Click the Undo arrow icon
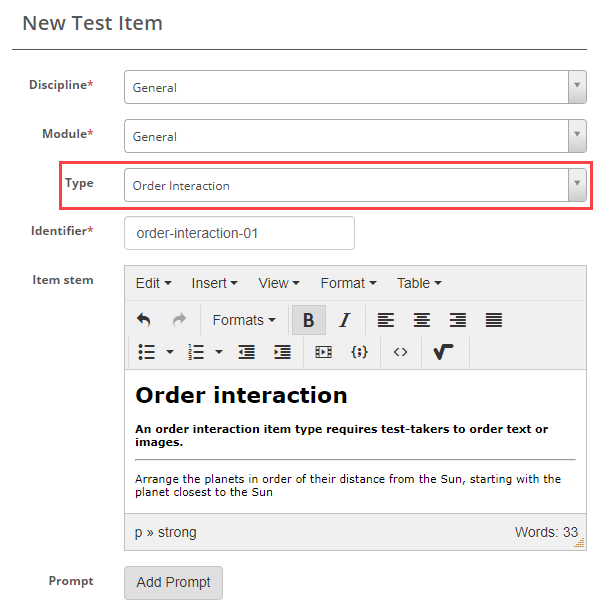Image resolution: width=600 pixels, height=606 pixels. pyautogui.click(x=144, y=320)
